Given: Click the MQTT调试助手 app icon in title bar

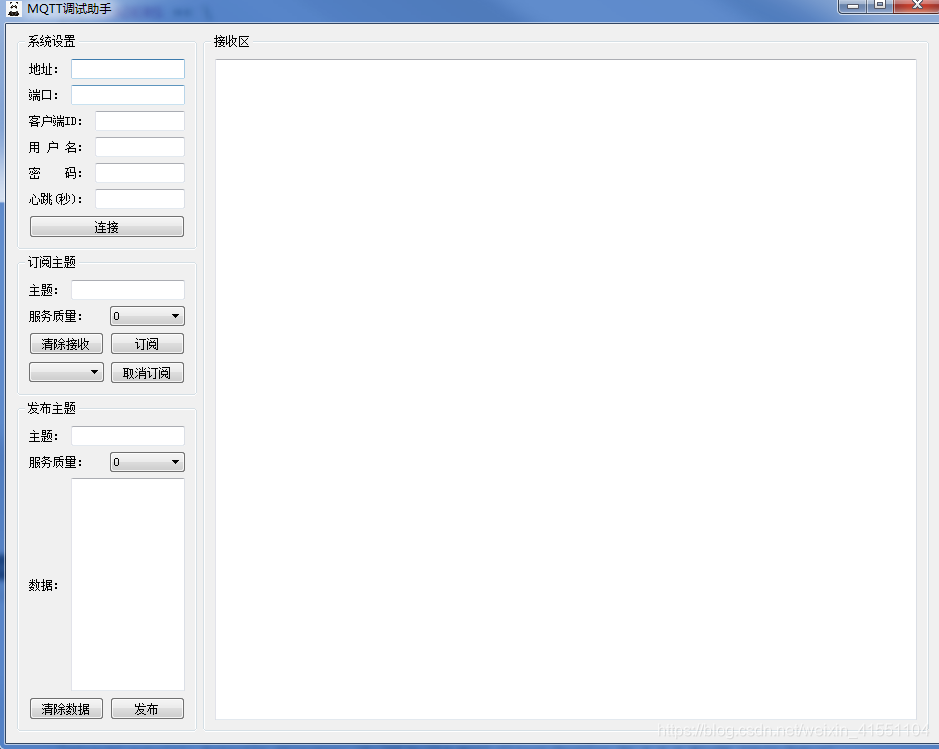Looking at the screenshot, I should [14, 8].
